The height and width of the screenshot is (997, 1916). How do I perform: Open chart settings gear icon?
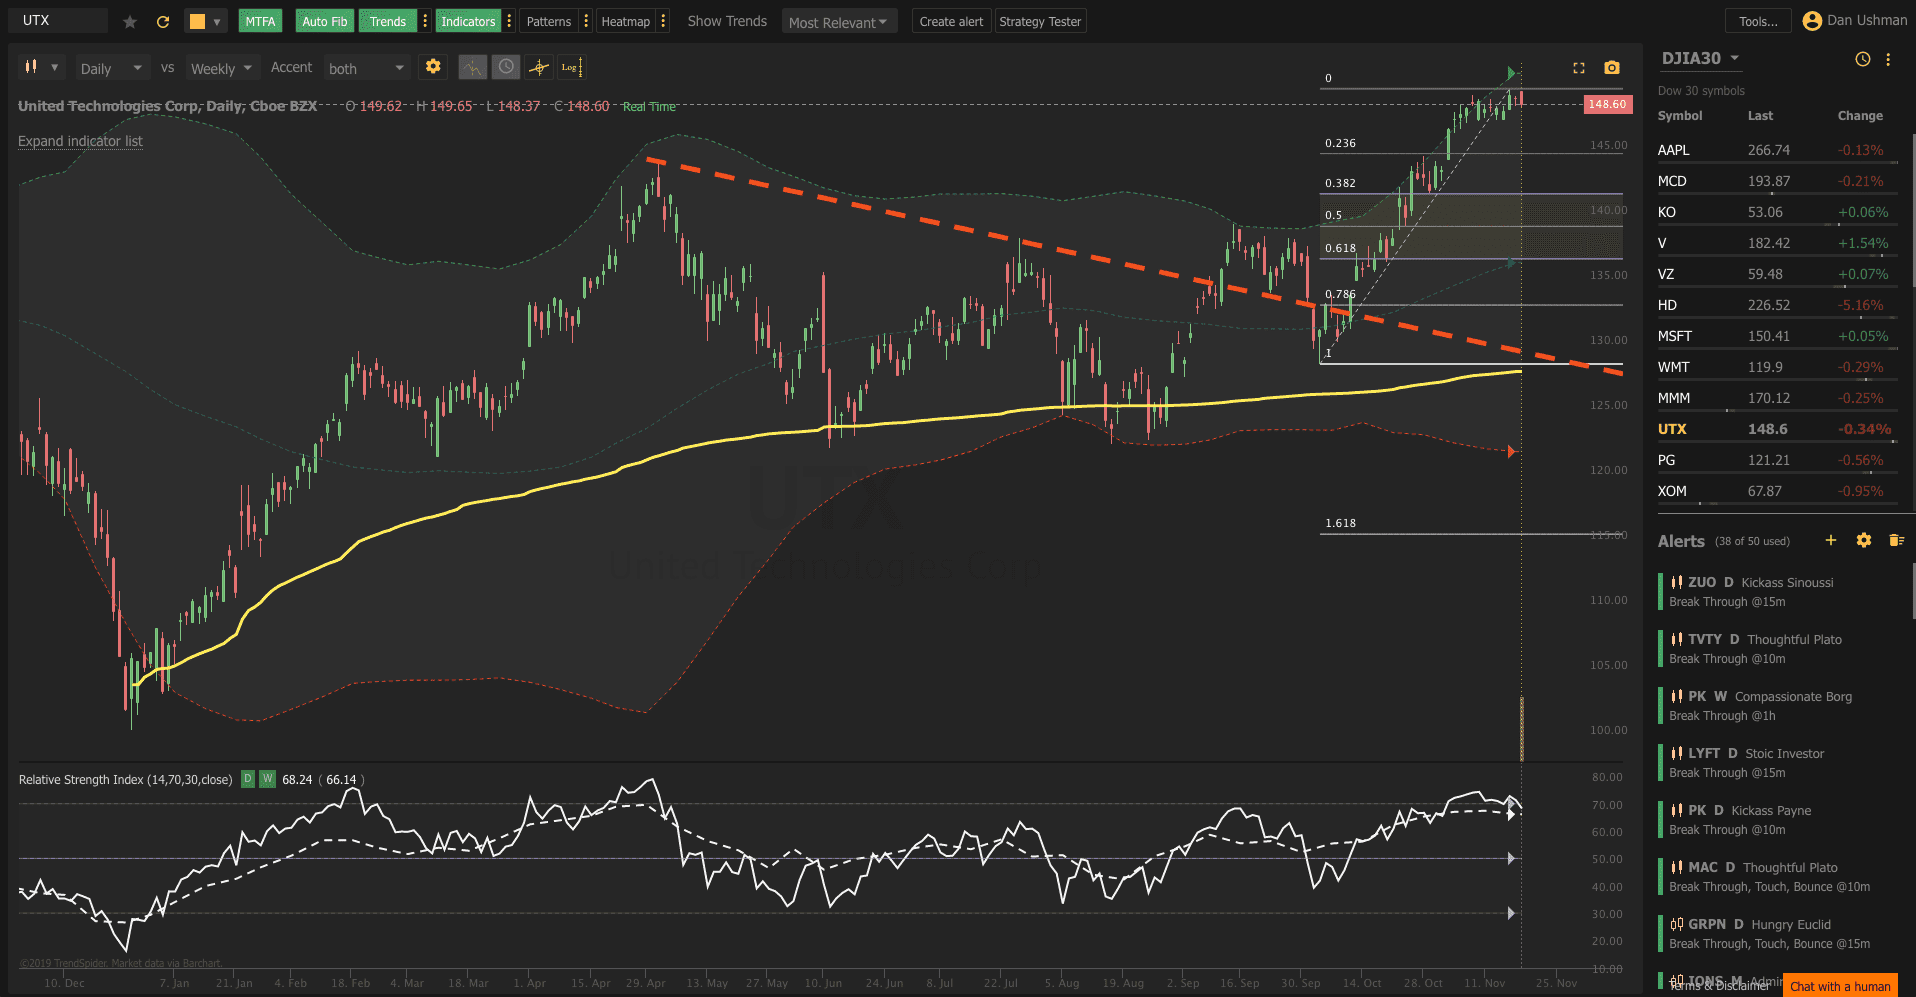[x=433, y=67]
